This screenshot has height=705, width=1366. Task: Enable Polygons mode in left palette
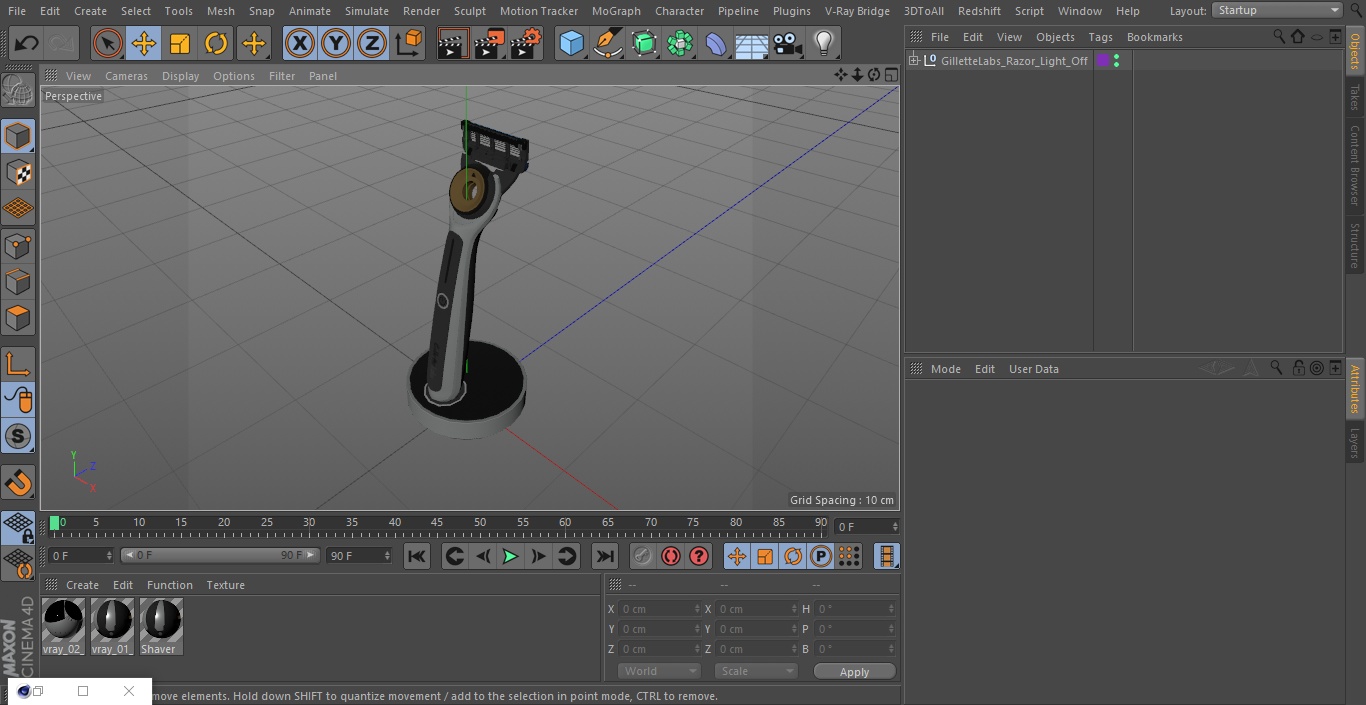pyautogui.click(x=18, y=318)
